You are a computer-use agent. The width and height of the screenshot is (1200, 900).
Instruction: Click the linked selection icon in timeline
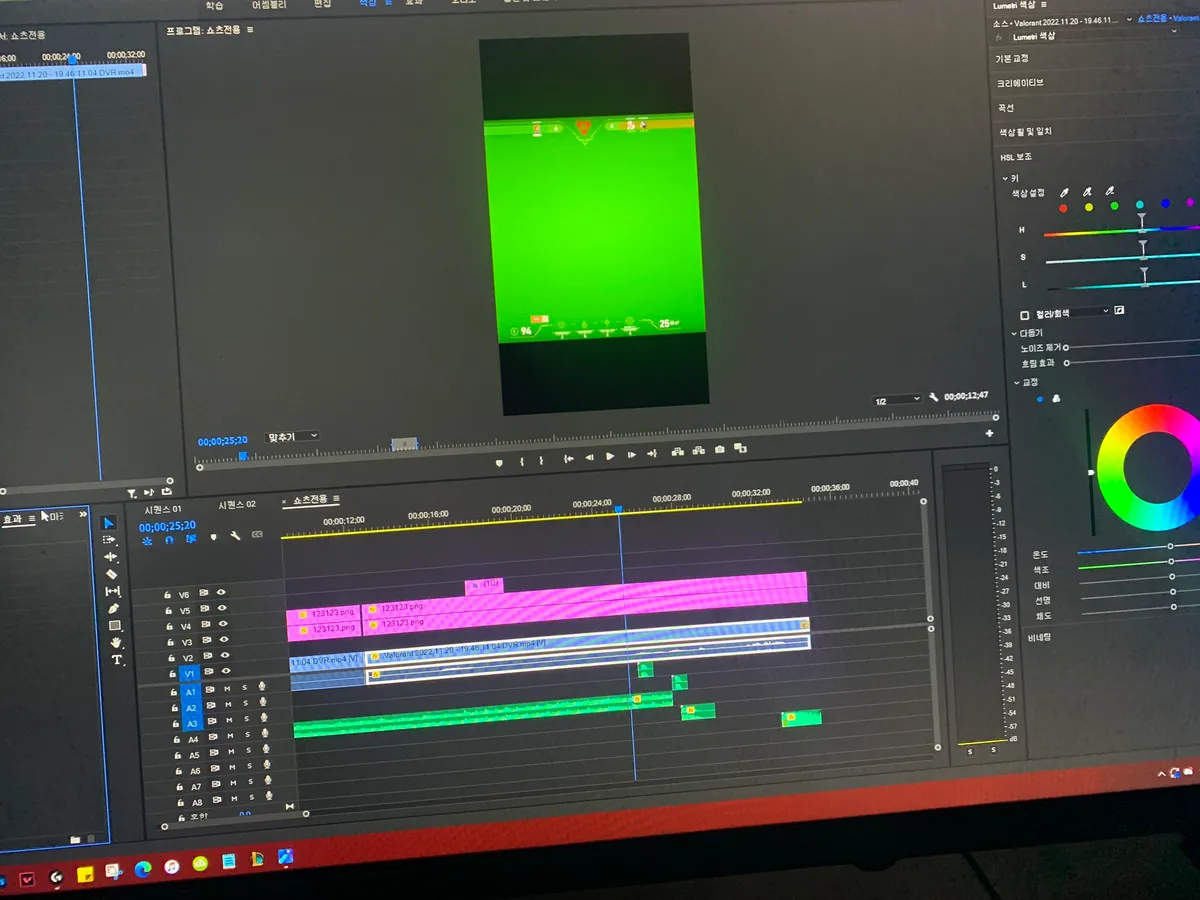click(x=190, y=538)
